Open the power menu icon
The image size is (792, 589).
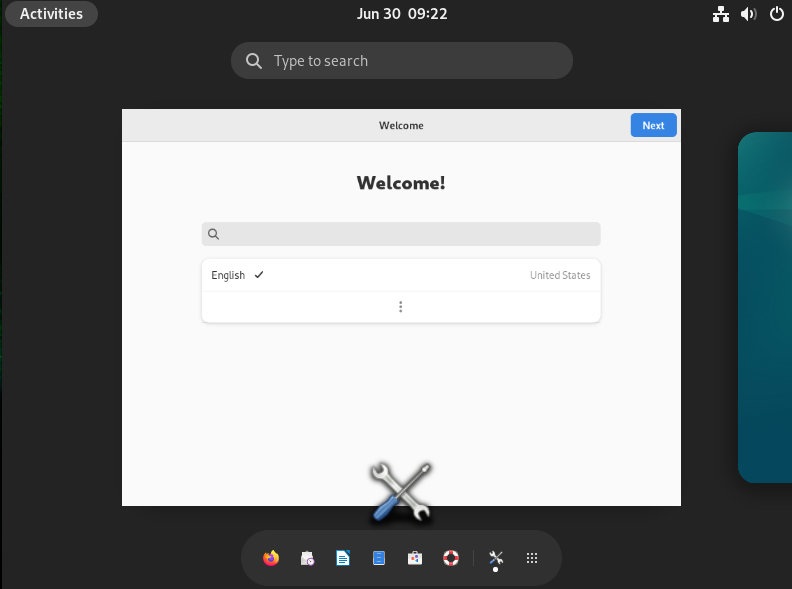pyautogui.click(x=776, y=14)
